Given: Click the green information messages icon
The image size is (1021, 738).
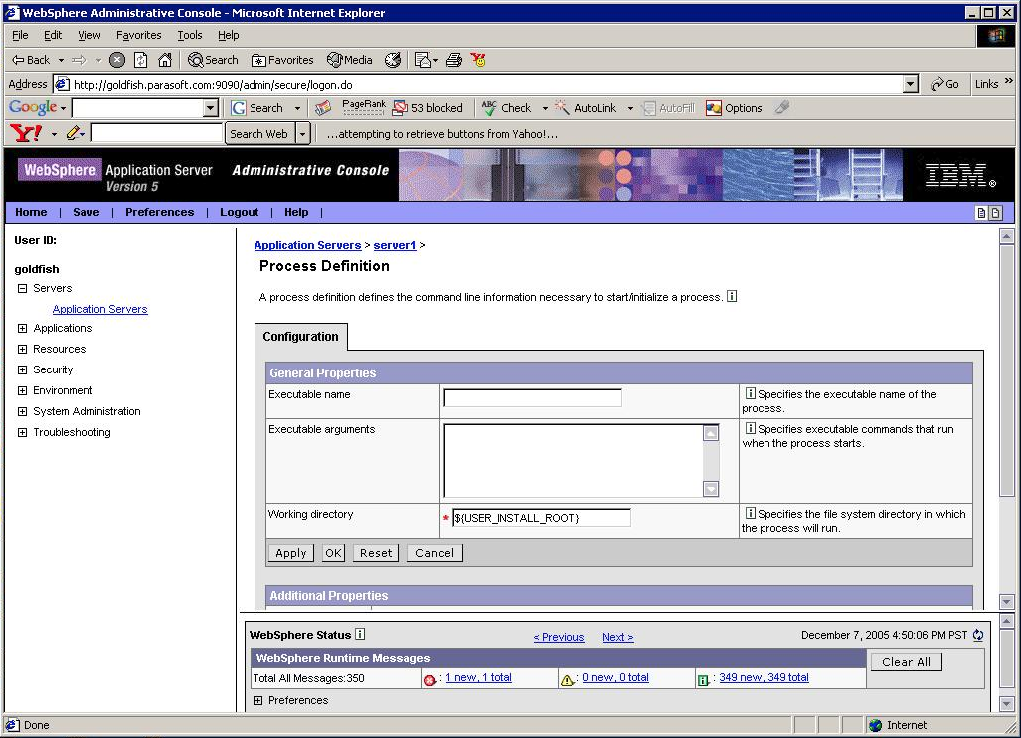Looking at the screenshot, I should [x=703, y=680].
